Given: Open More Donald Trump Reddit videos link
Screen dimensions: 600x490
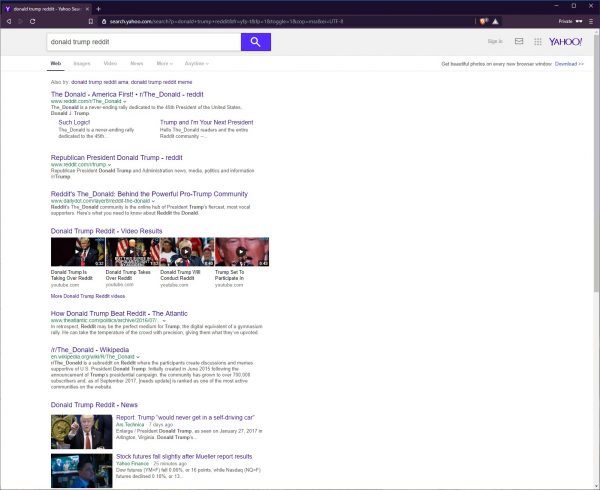Looking at the screenshot, I should (x=88, y=296).
